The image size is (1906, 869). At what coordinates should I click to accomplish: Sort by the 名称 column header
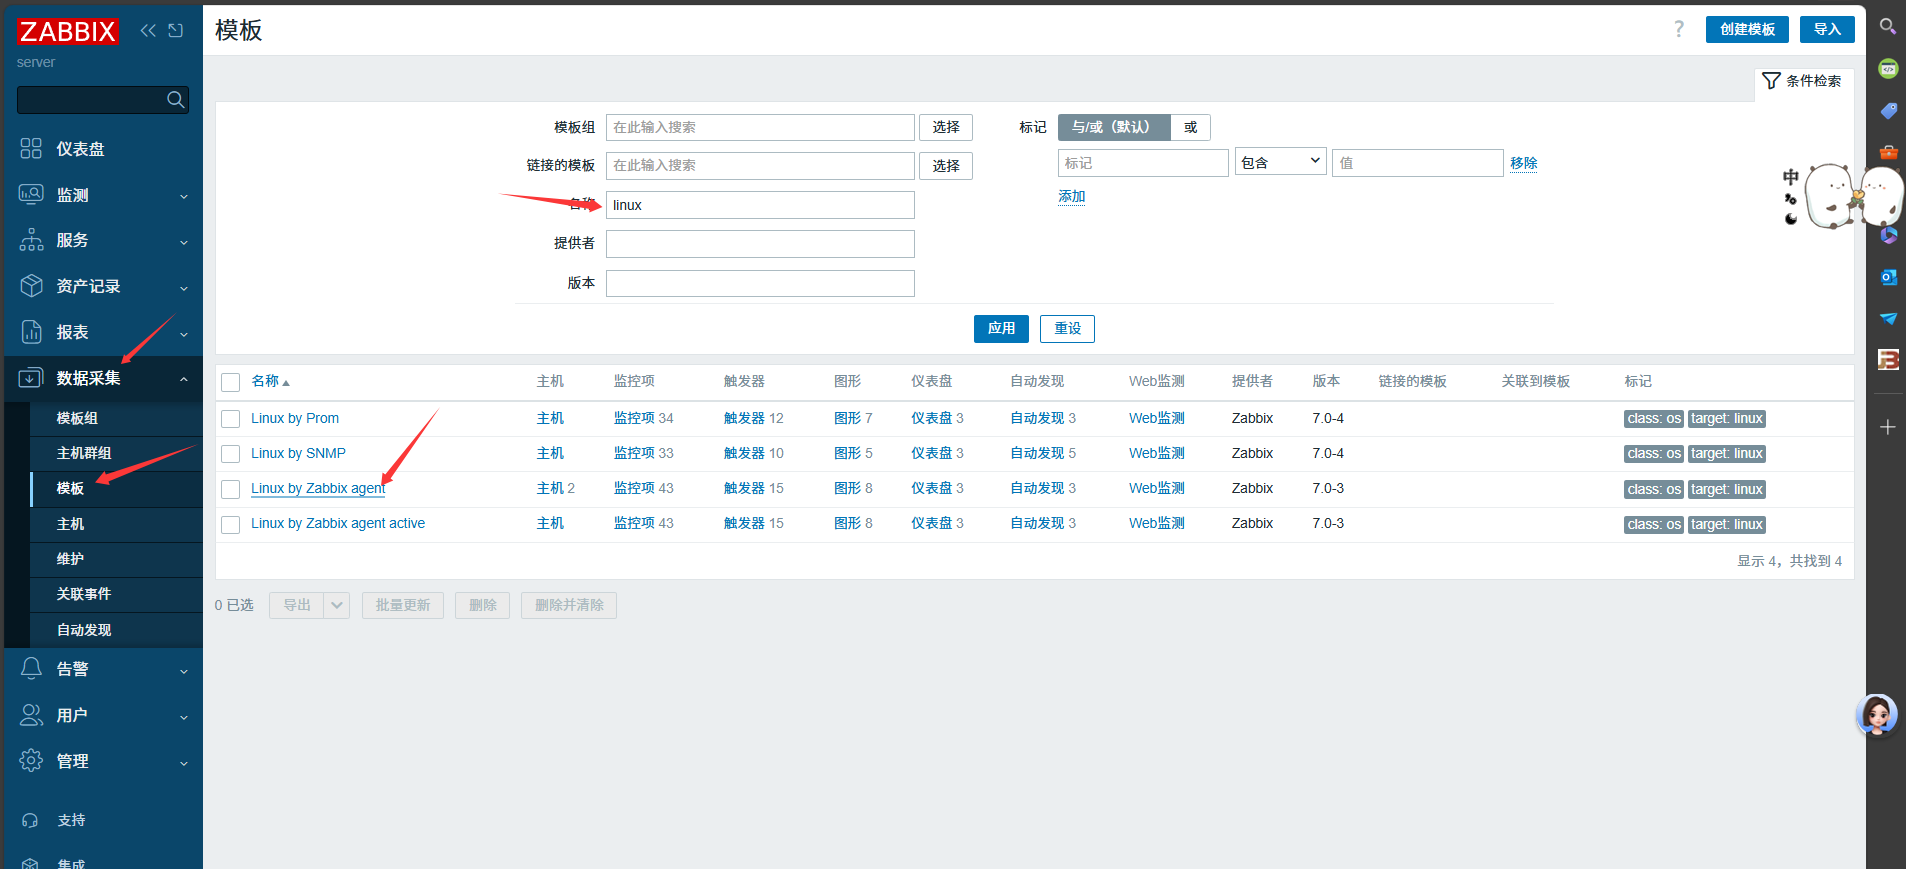[270, 381]
